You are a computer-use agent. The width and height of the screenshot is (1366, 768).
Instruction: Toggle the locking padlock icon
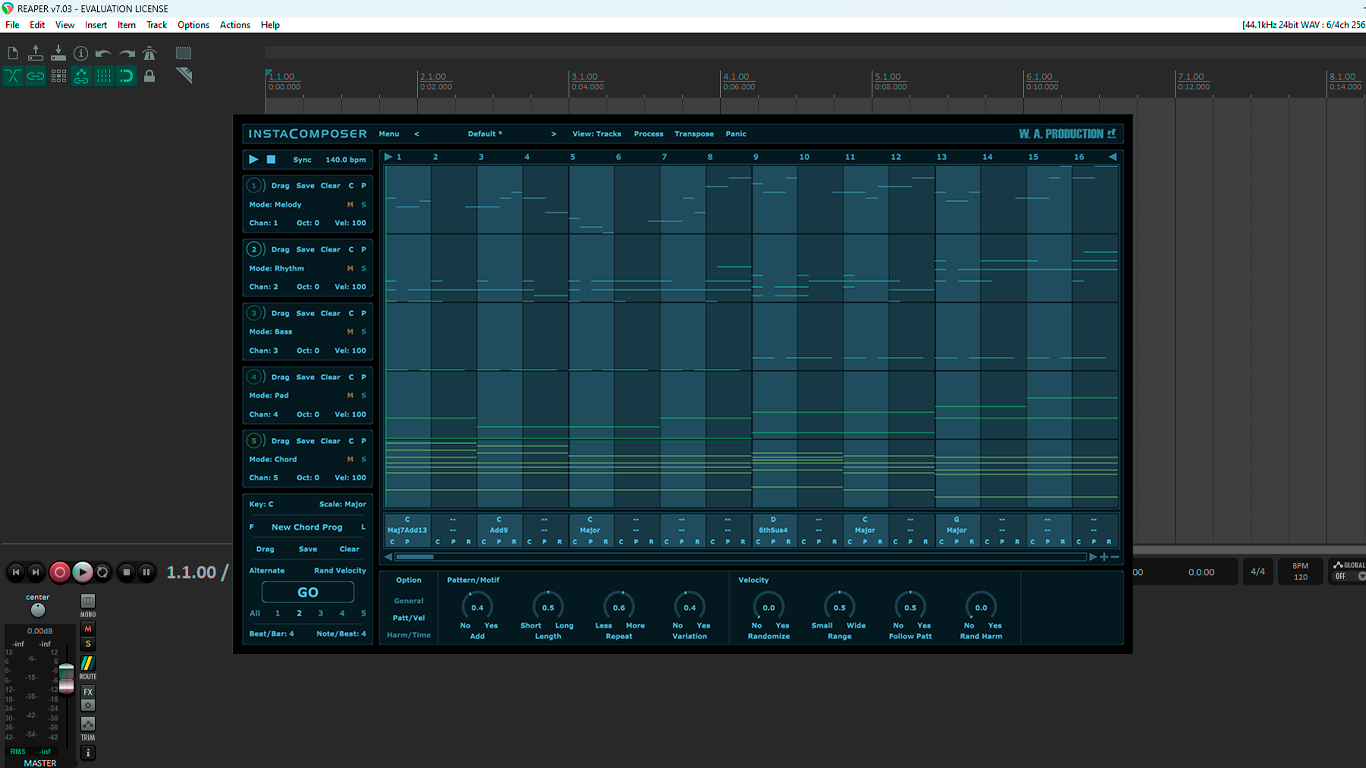(150, 76)
